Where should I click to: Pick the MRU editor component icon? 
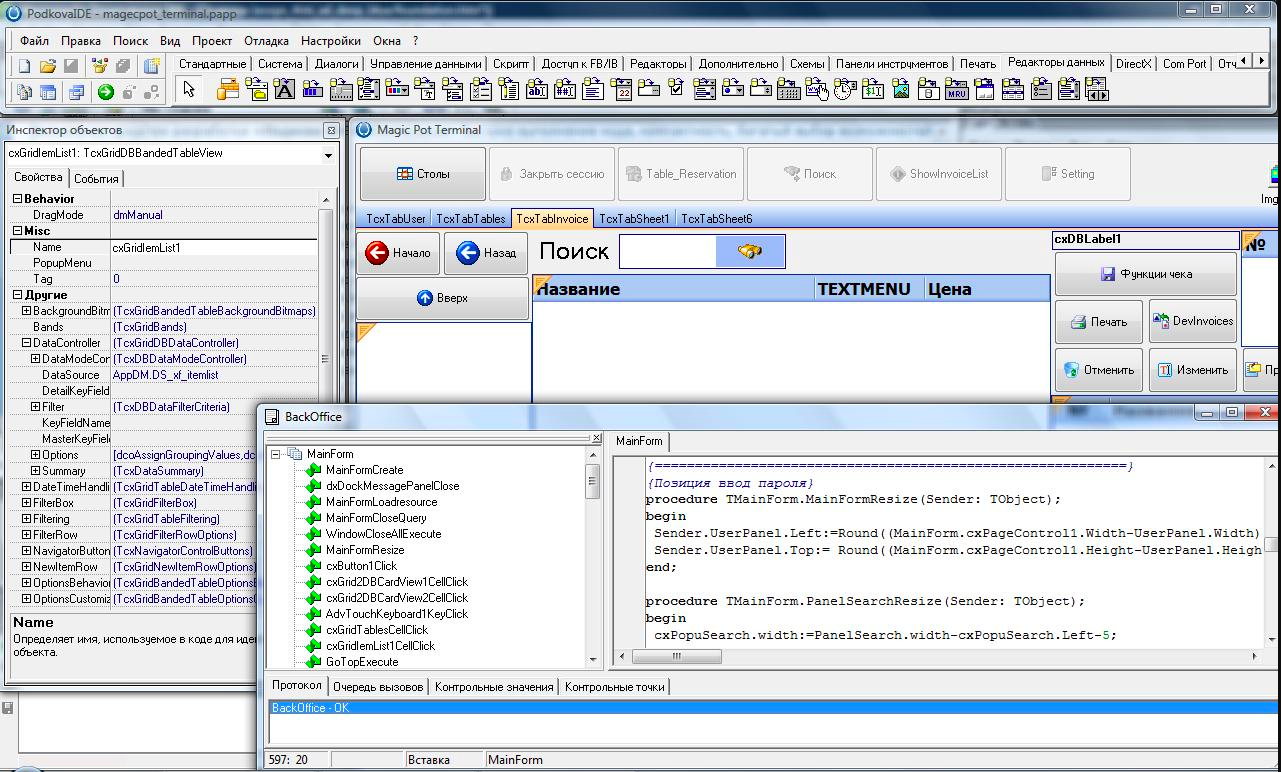tap(957, 91)
